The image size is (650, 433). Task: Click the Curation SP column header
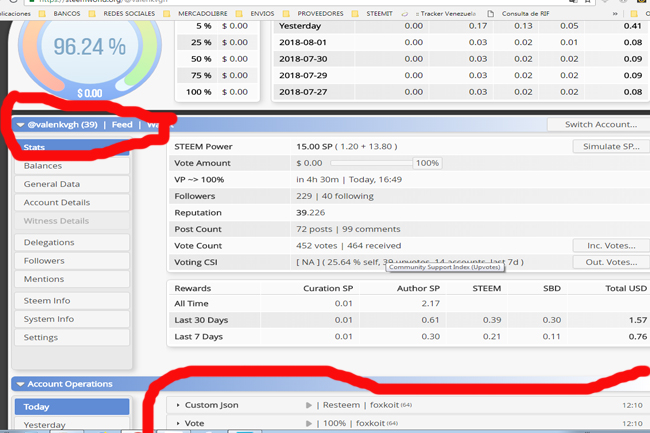pos(328,288)
